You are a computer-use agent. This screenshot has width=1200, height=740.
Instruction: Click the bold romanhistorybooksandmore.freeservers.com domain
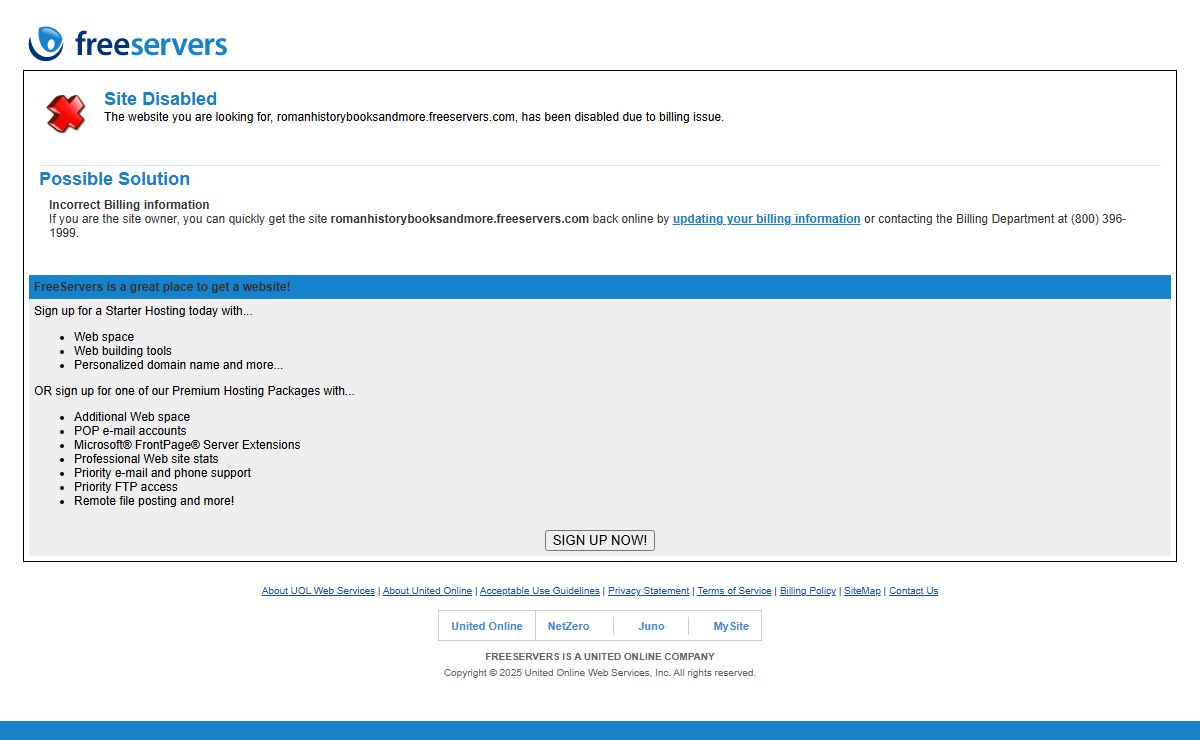460,219
